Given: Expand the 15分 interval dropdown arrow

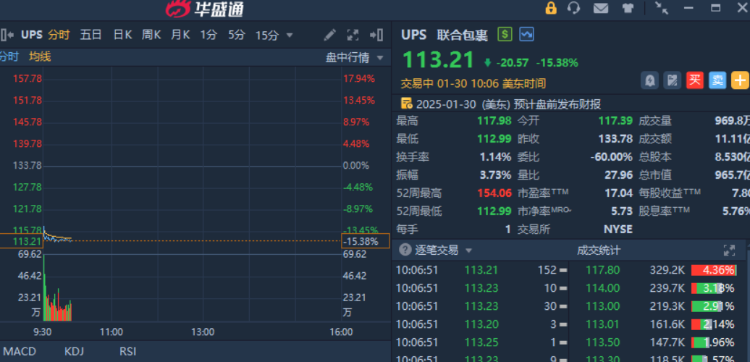Looking at the screenshot, I should 289,35.
